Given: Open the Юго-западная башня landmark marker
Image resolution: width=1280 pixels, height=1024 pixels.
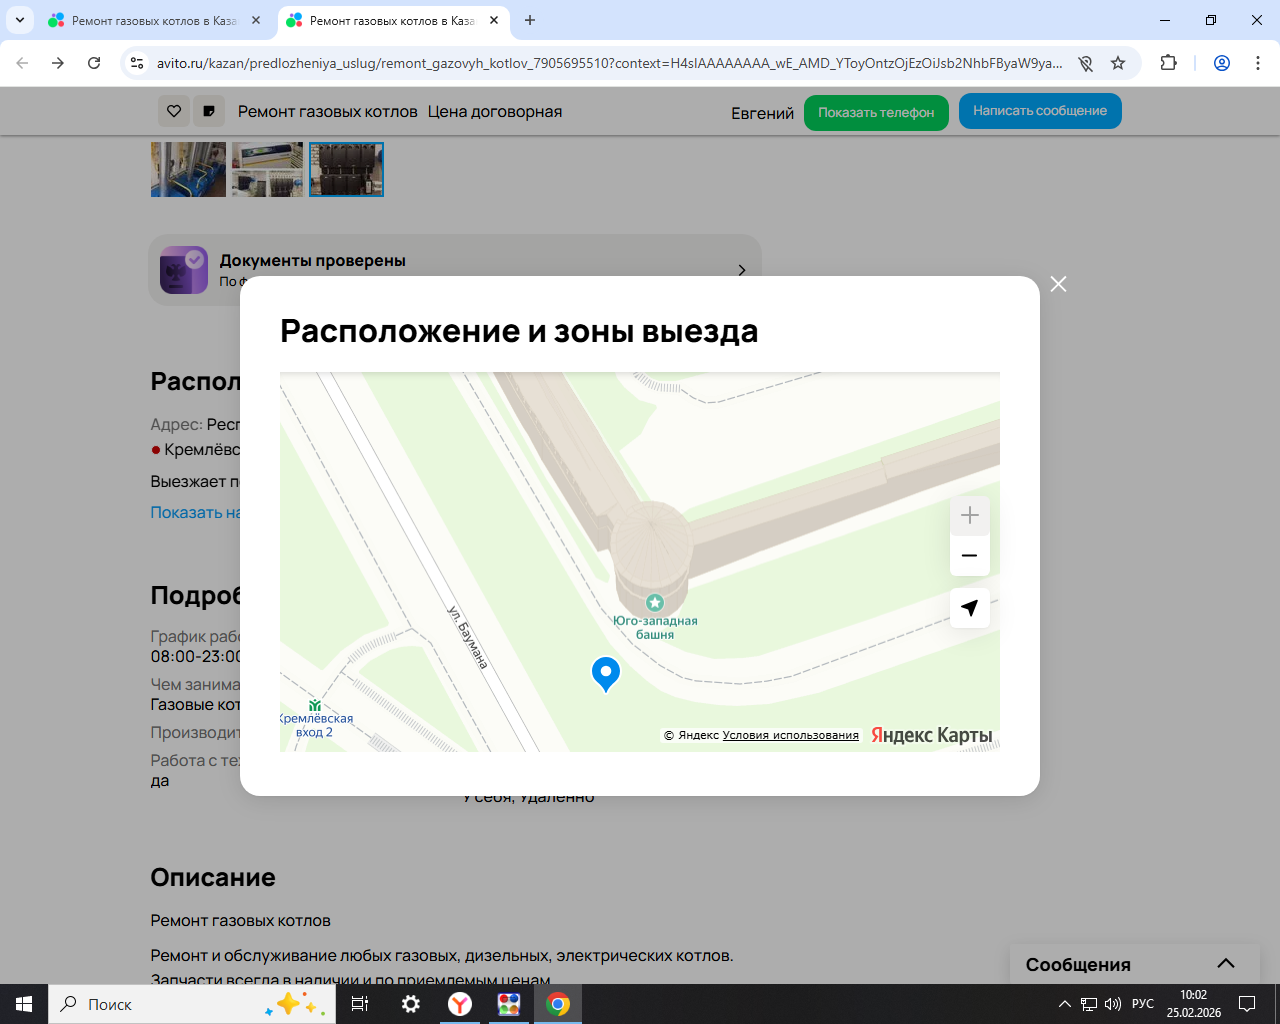Looking at the screenshot, I should [655, 603].
